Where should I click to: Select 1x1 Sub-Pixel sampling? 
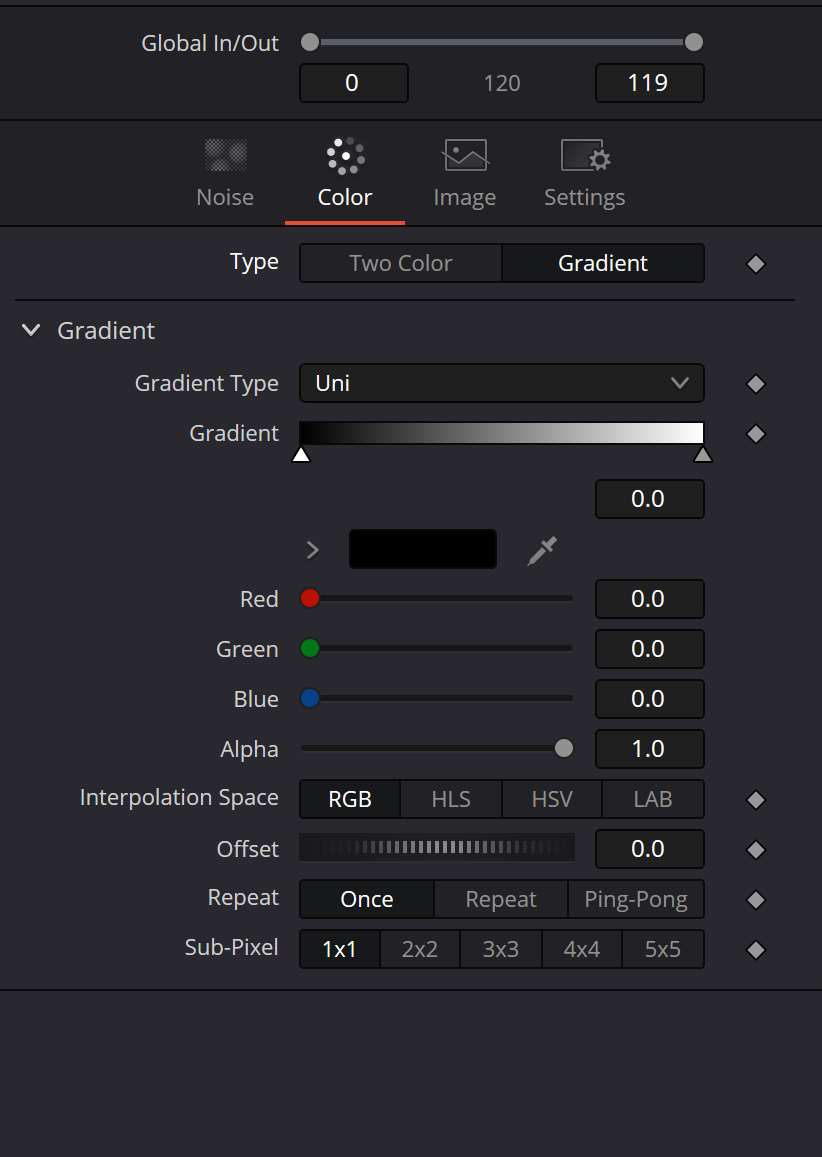point(339,949)
